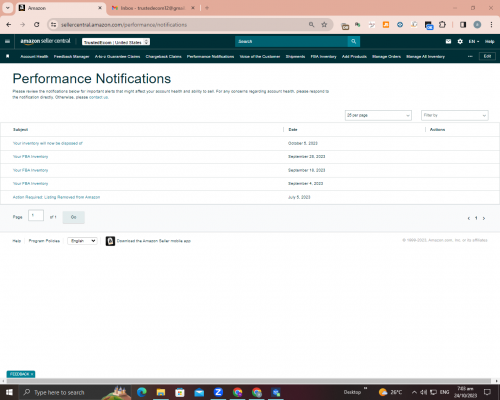
Task: Open the 25 per page dropdown
Action: 378,115
